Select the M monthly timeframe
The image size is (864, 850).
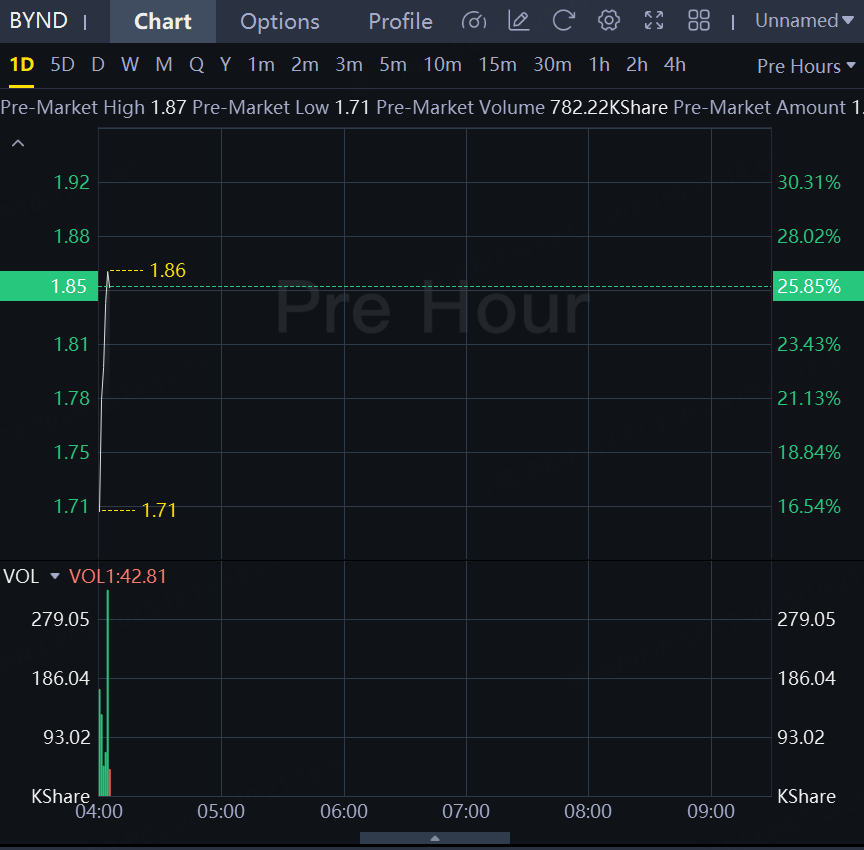click(164, 65)
